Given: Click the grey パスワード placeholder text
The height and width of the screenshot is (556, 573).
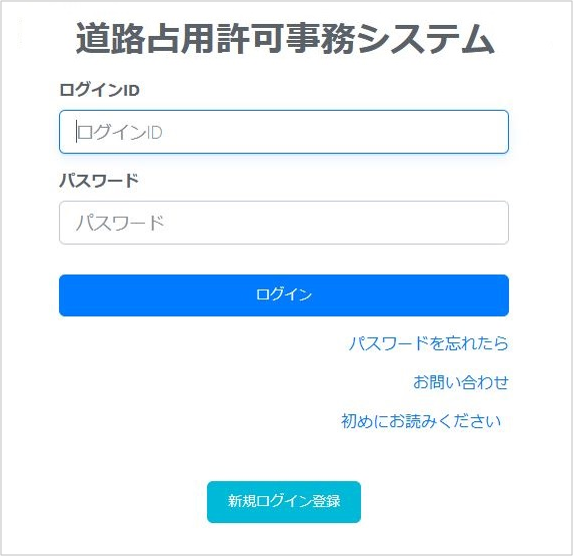Looking at the screenshot, I should [x=120, y=223].
